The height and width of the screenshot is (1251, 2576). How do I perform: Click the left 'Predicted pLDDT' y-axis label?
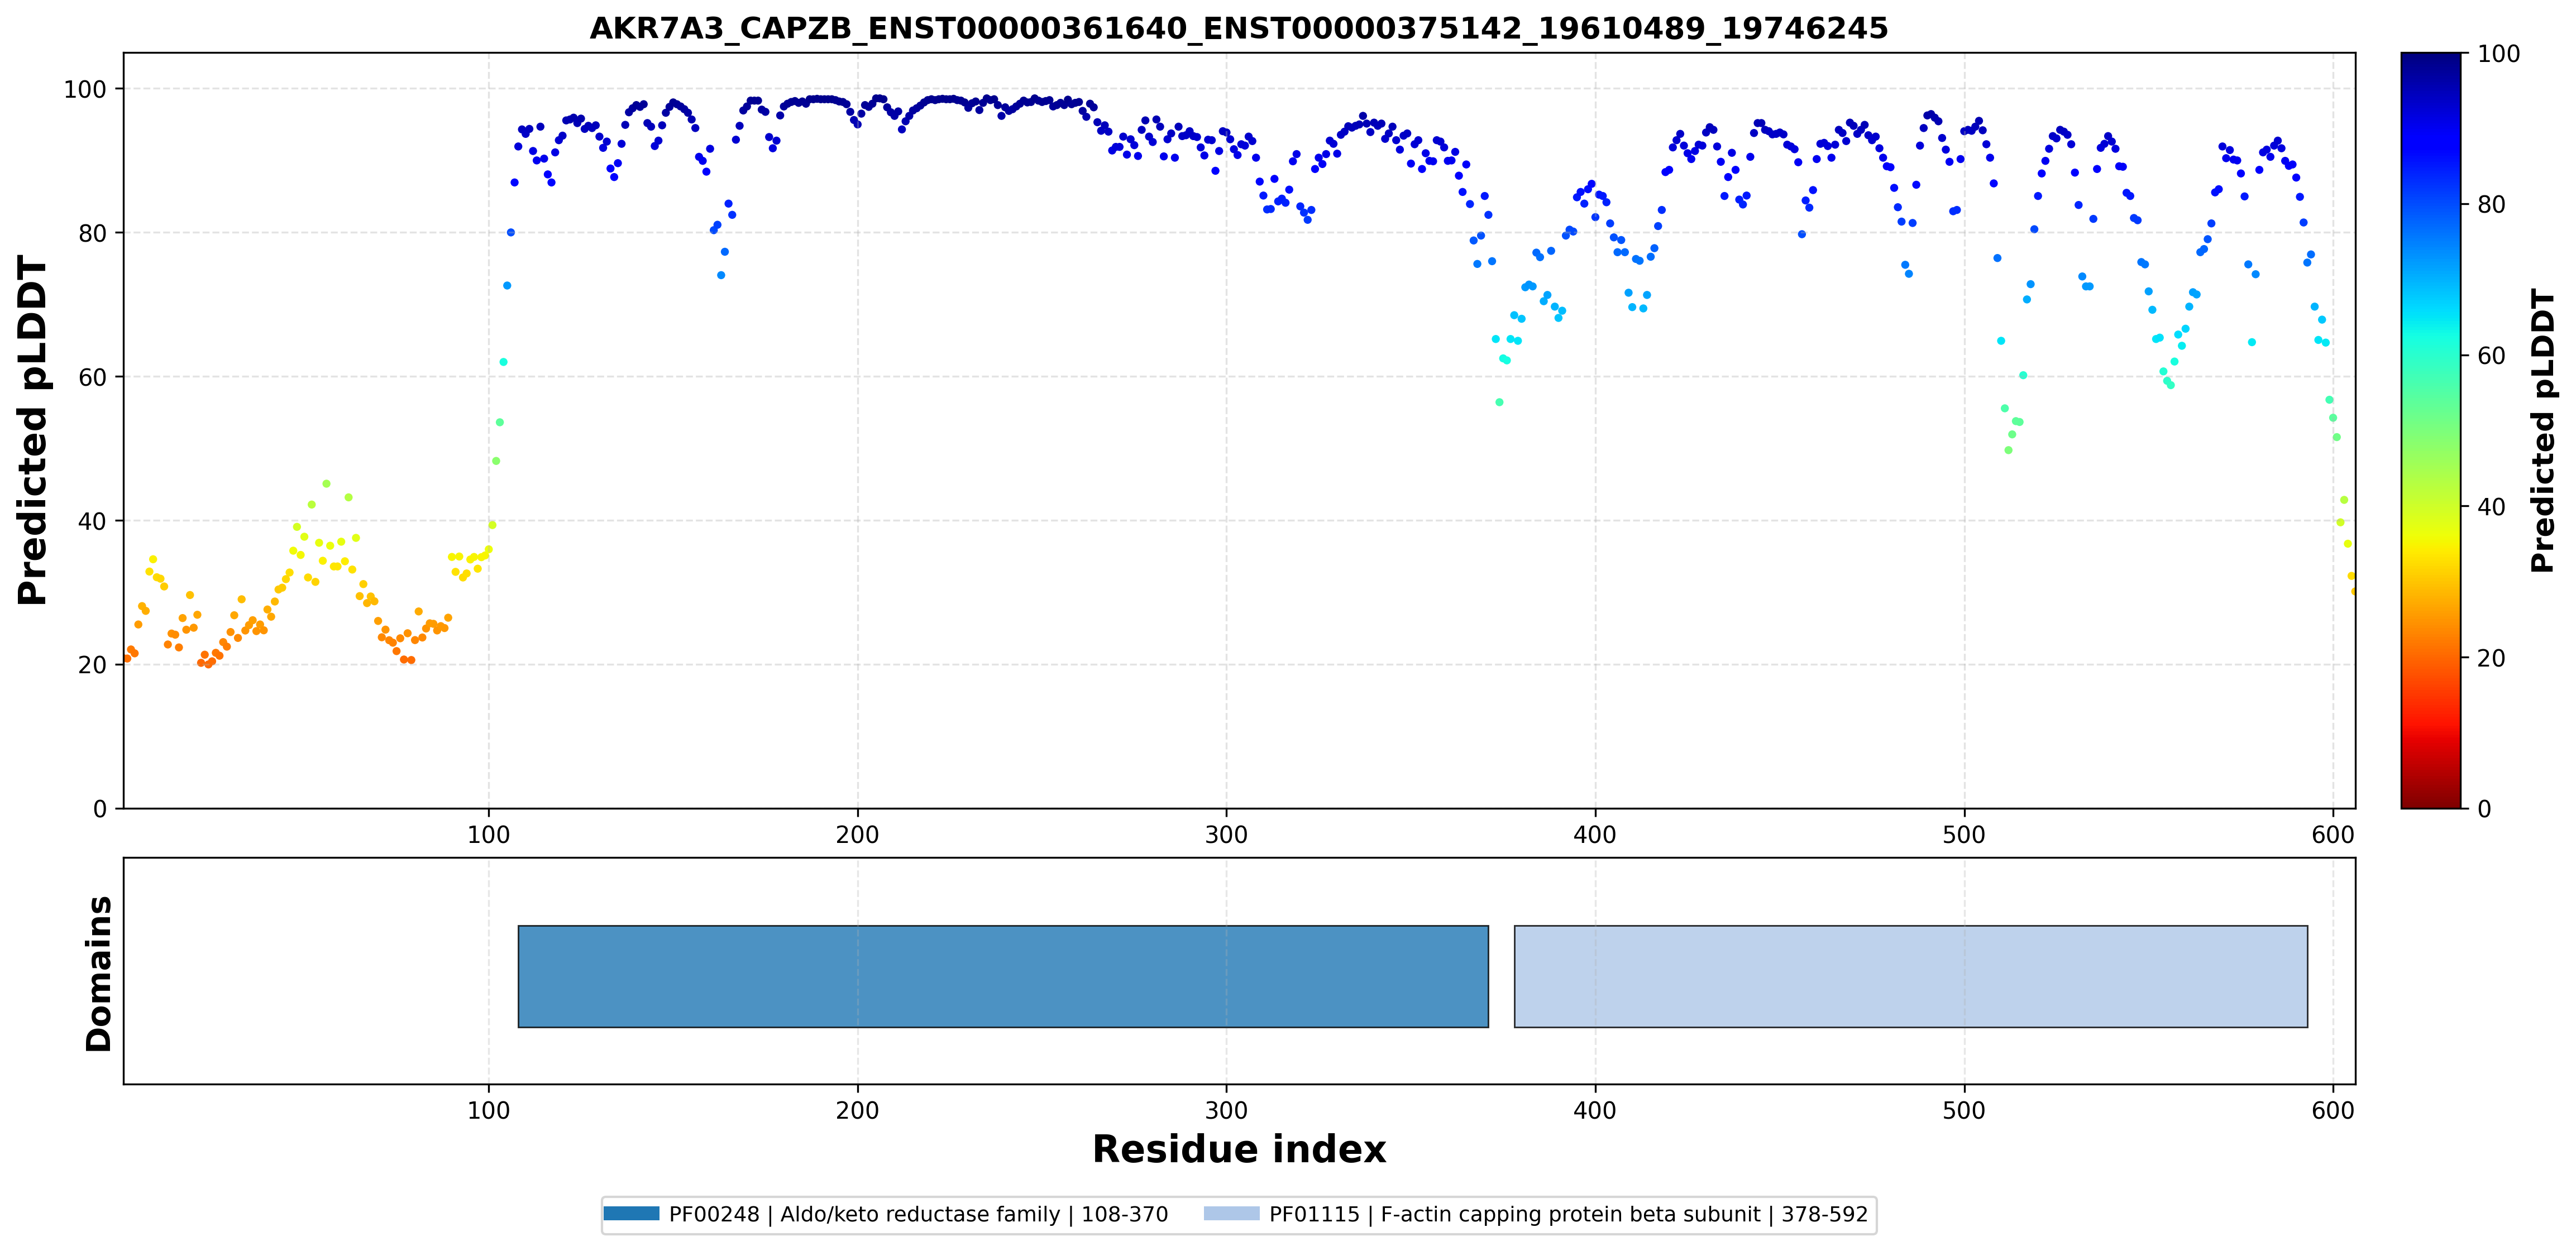[33, 430]
